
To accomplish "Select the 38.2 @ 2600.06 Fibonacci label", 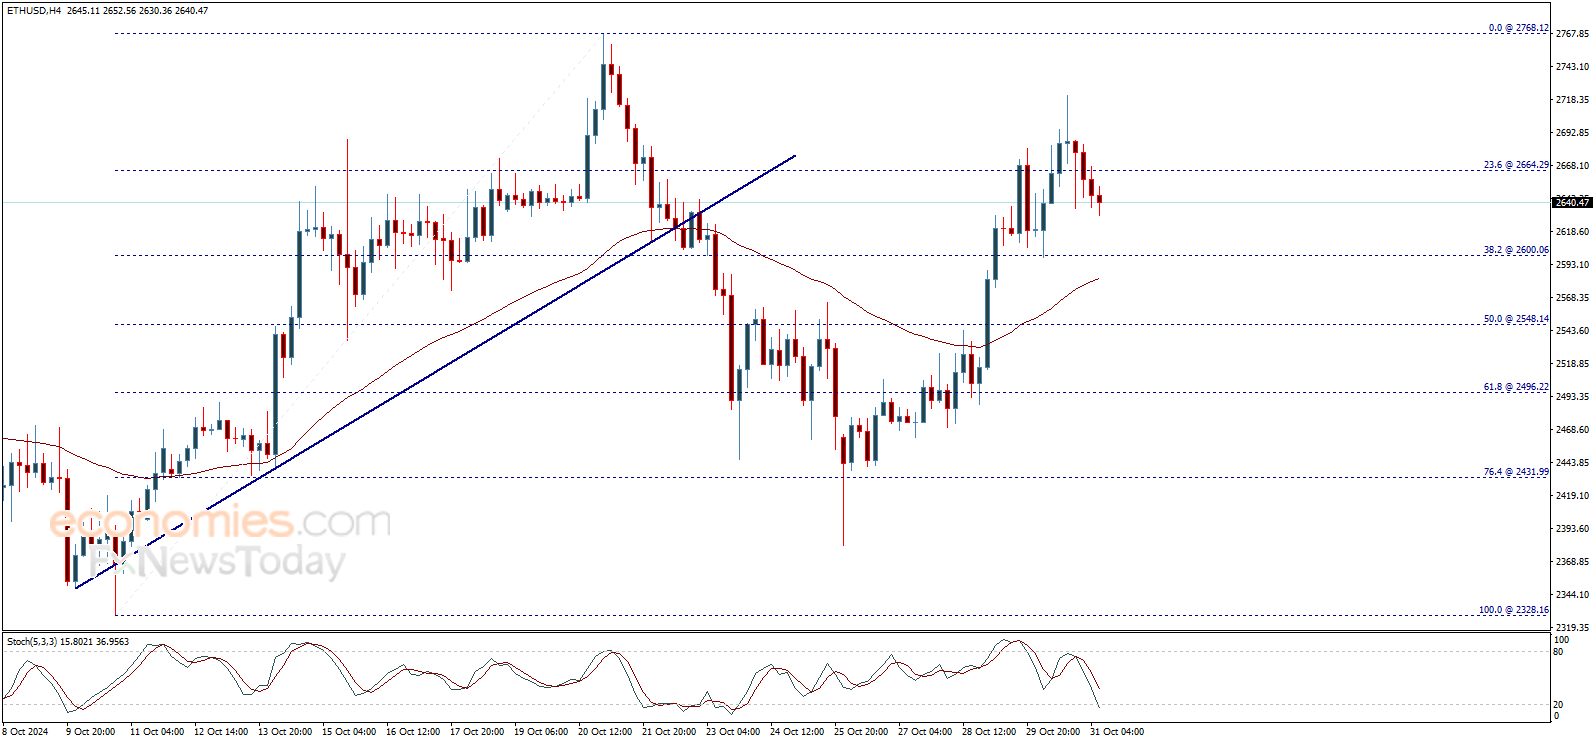I will pos(1516,250).
